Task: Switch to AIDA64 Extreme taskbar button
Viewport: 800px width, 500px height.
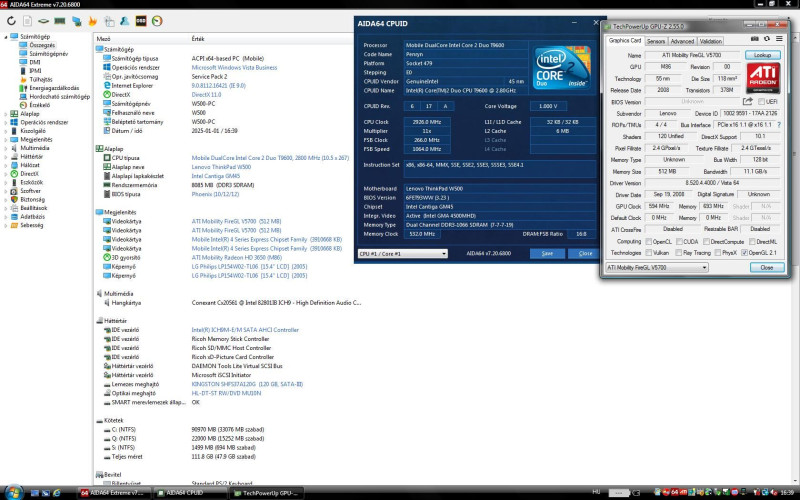Action: tap(114, 493)
